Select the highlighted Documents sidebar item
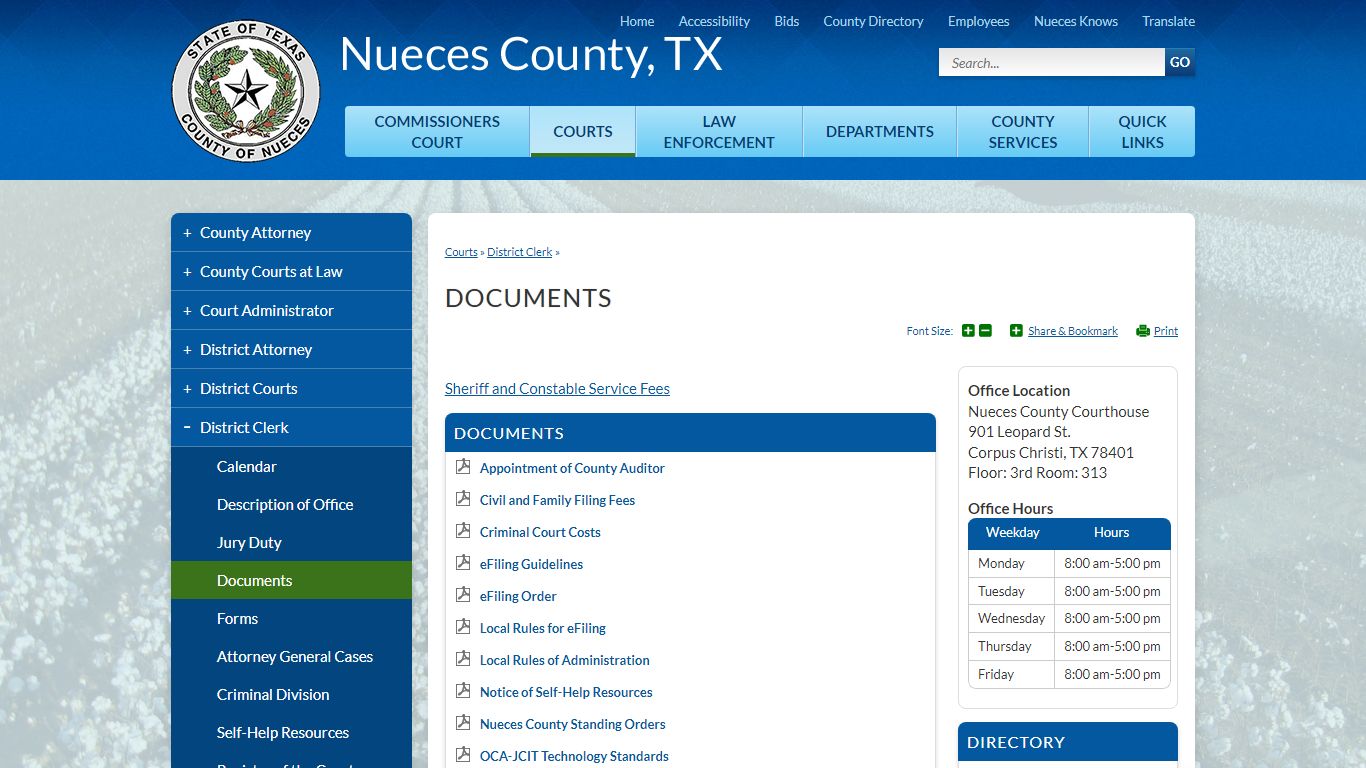 [291, 580]
